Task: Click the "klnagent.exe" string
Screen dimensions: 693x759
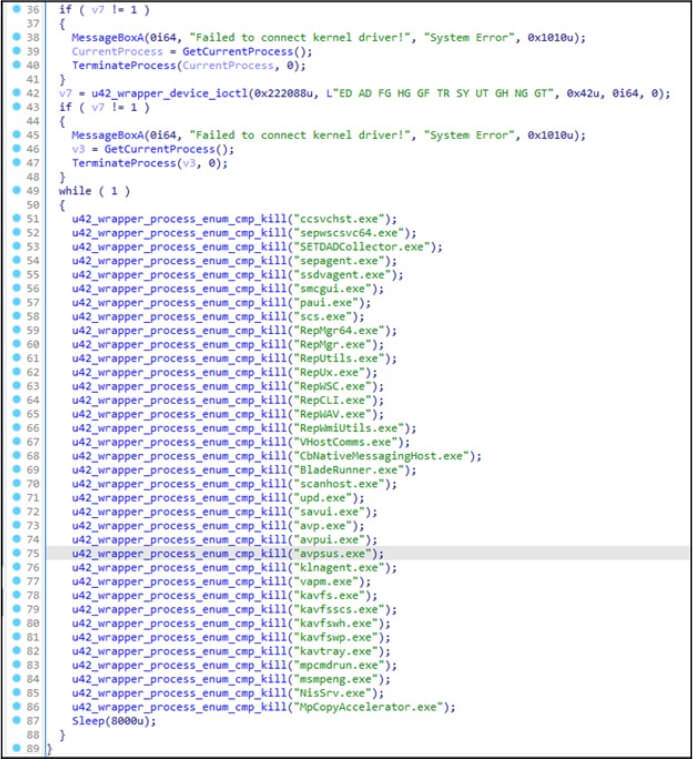Action: pyautogui.click(x=339, y=568)
